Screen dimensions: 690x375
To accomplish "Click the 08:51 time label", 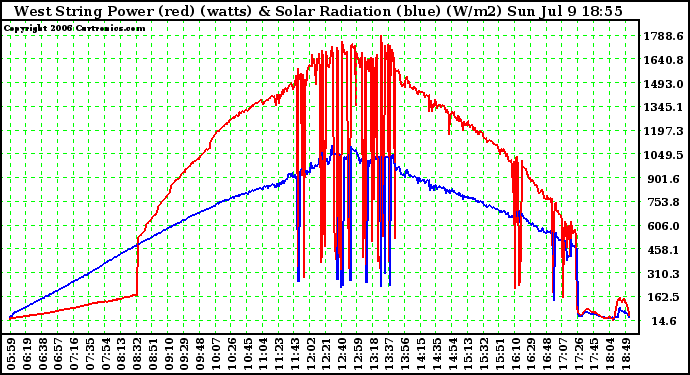I will click(x=153, y=354).
